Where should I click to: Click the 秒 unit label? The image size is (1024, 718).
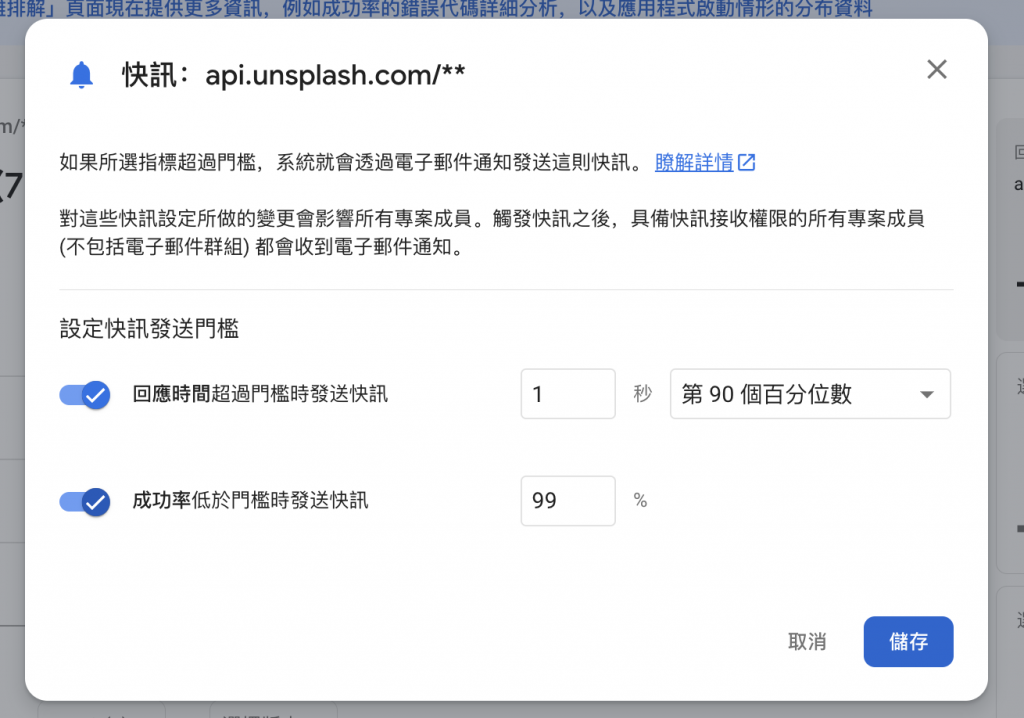[643, 393]
